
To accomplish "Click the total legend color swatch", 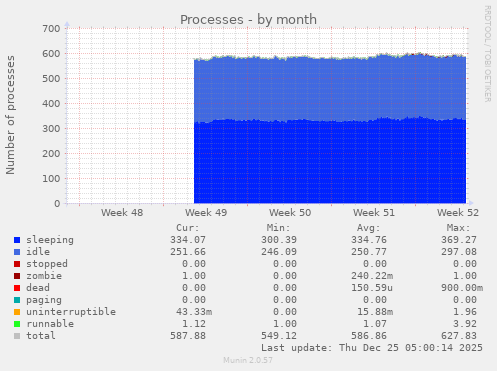I will point(17,336).
